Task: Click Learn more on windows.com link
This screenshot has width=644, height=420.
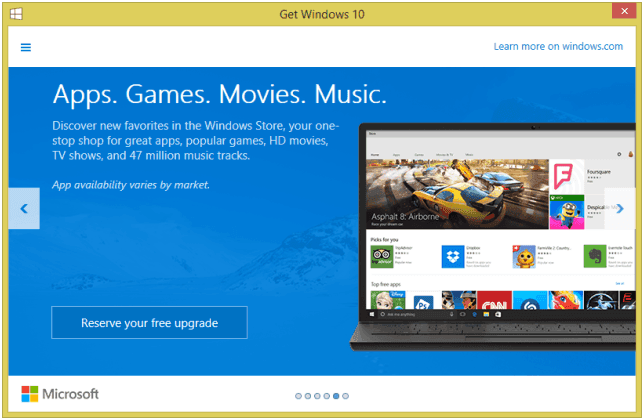Action: click(x=558, y=46)
